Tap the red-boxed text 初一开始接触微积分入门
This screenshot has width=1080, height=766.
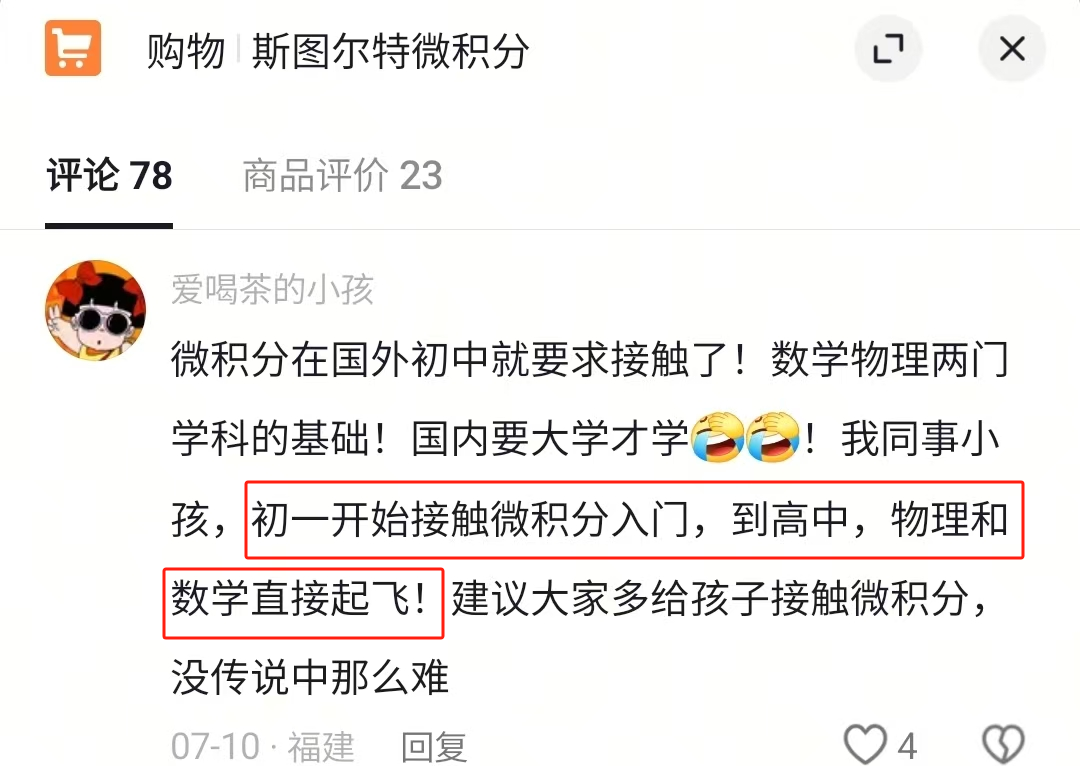[470, 519]
